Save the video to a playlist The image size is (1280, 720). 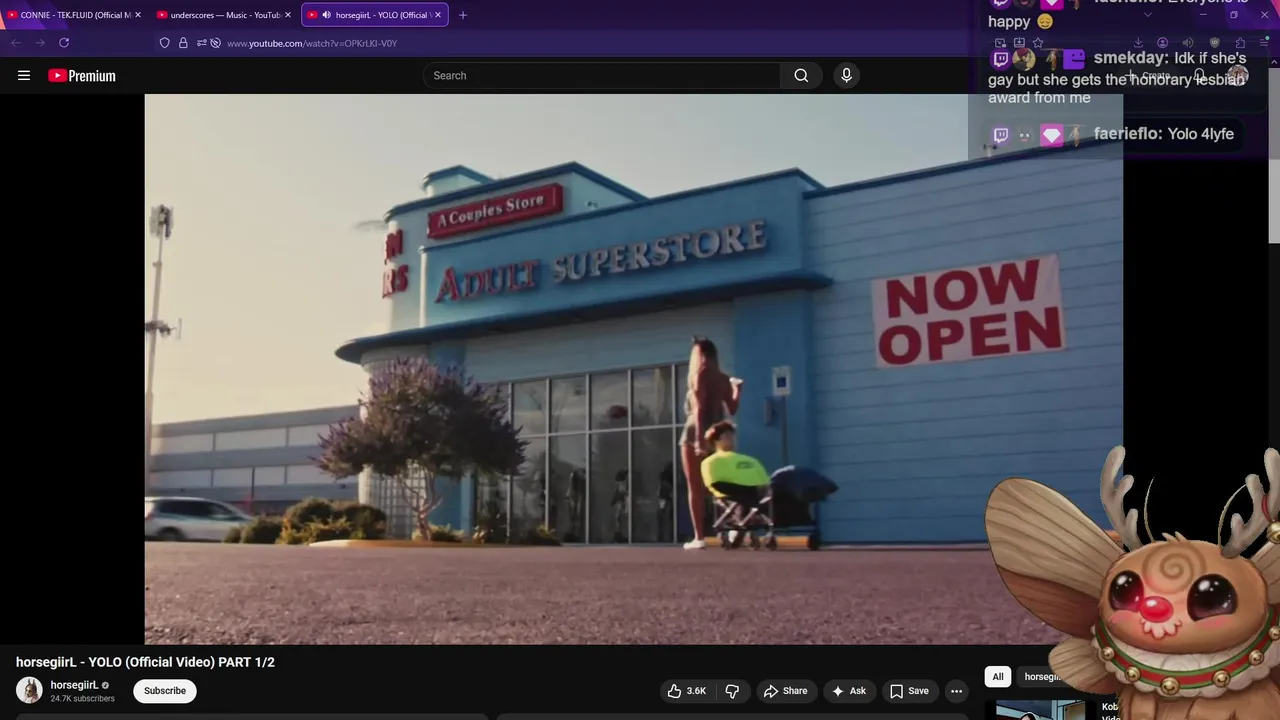click(x=910, y=691)
